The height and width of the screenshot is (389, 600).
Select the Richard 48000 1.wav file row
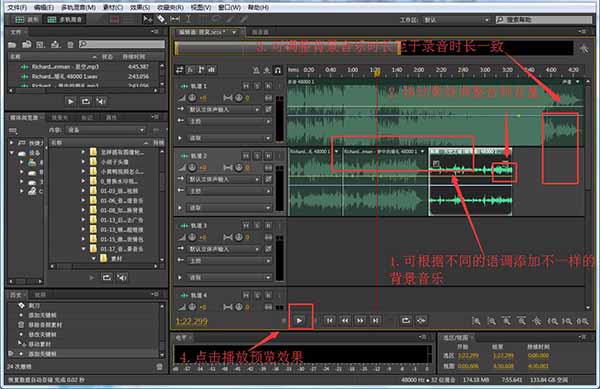pos(84,76)
